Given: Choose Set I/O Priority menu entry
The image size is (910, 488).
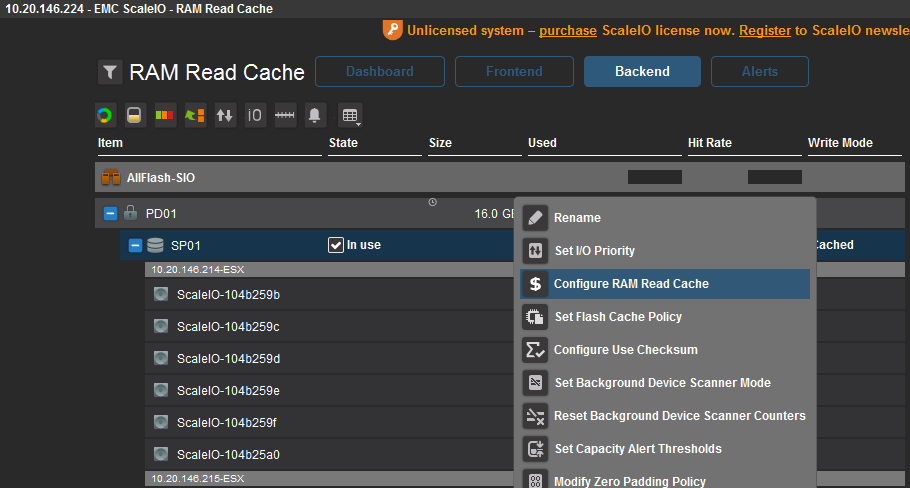Looking at the screenshot, I should point(665,251).
